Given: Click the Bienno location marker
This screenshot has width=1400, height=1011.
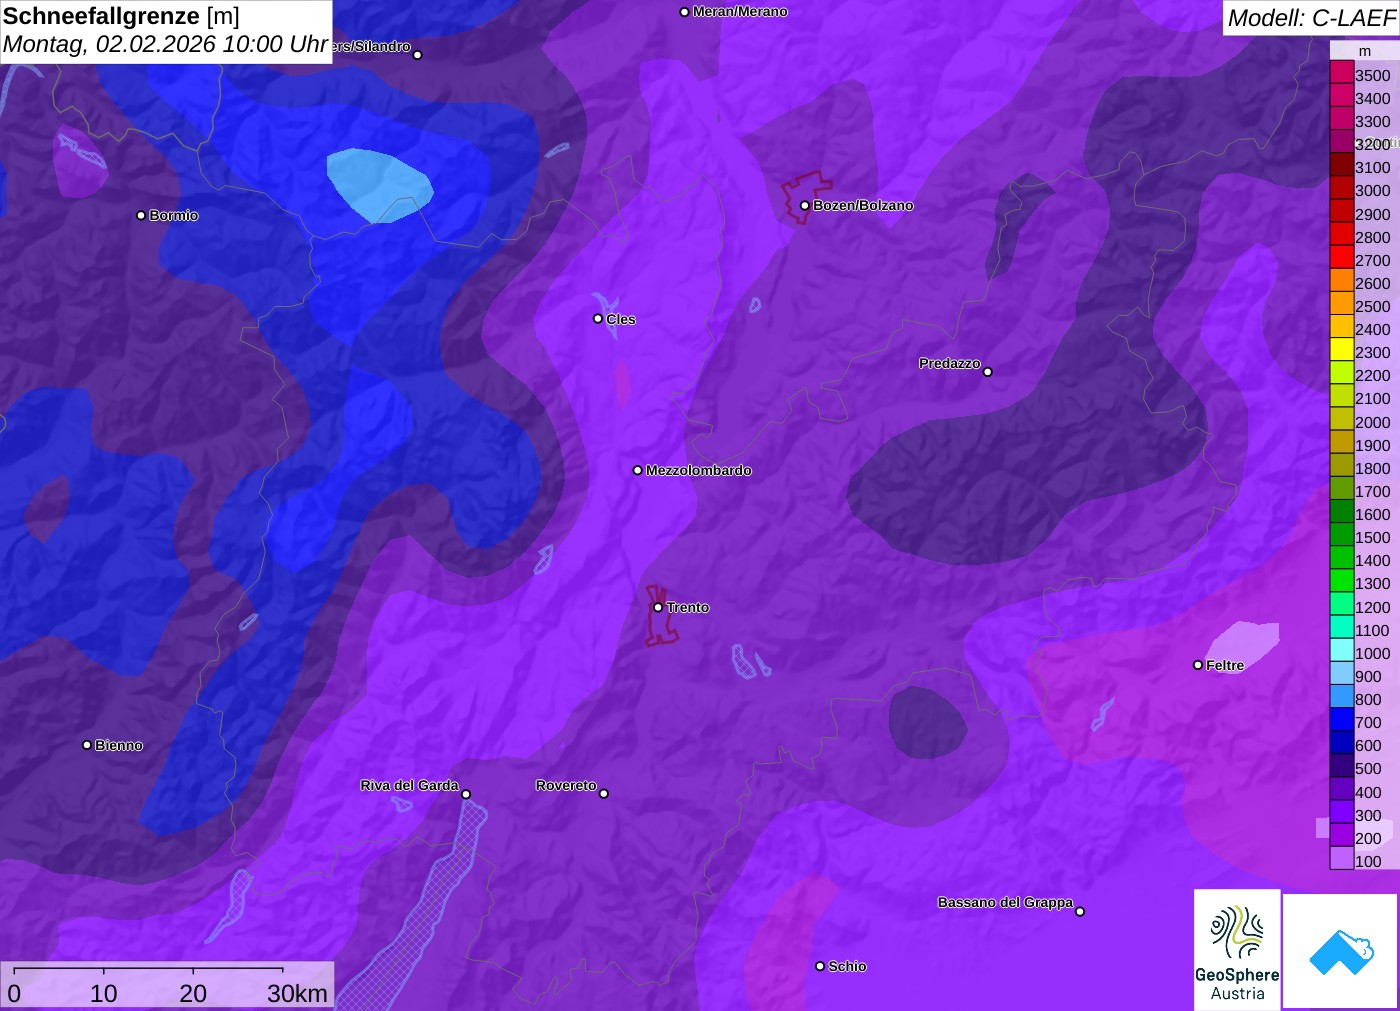Looking at the screenshot, I should pos(87,745).
